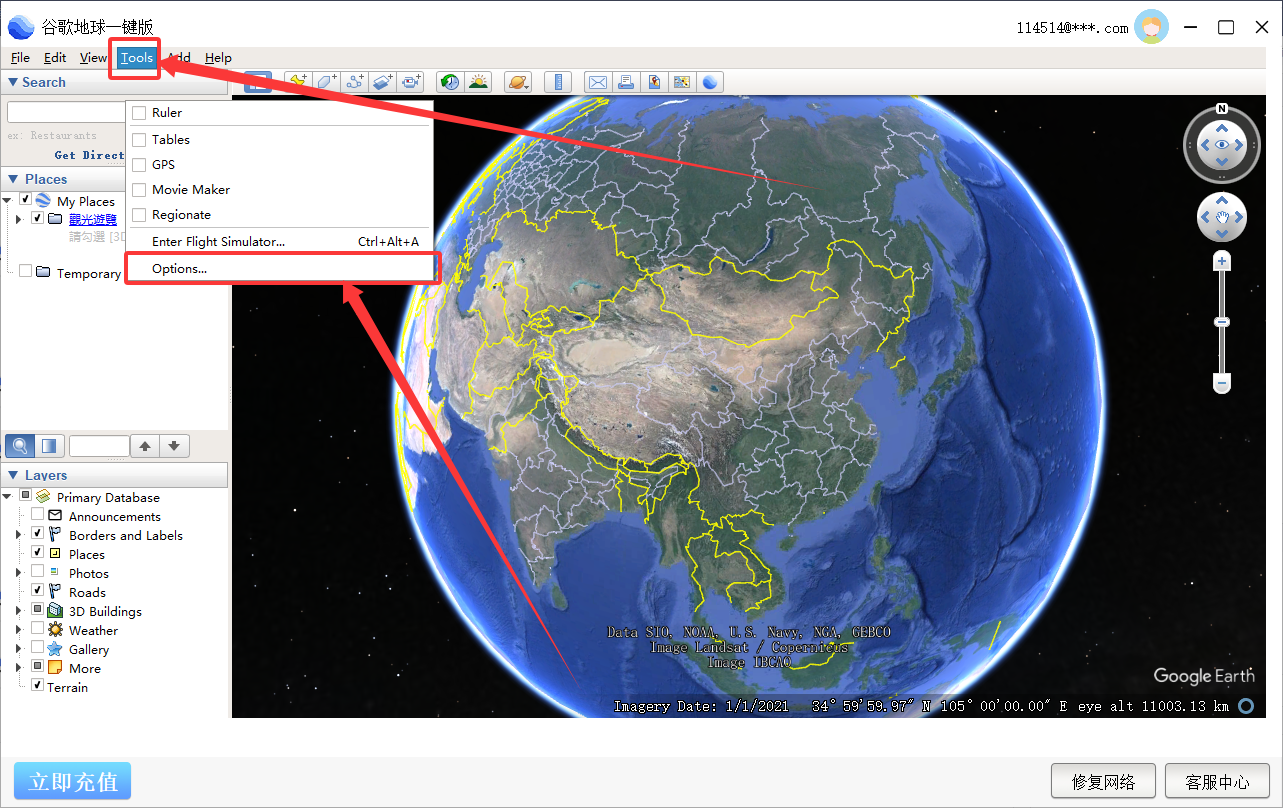
Task: Click the zoom out minus button
Action: click(1221, 383)
